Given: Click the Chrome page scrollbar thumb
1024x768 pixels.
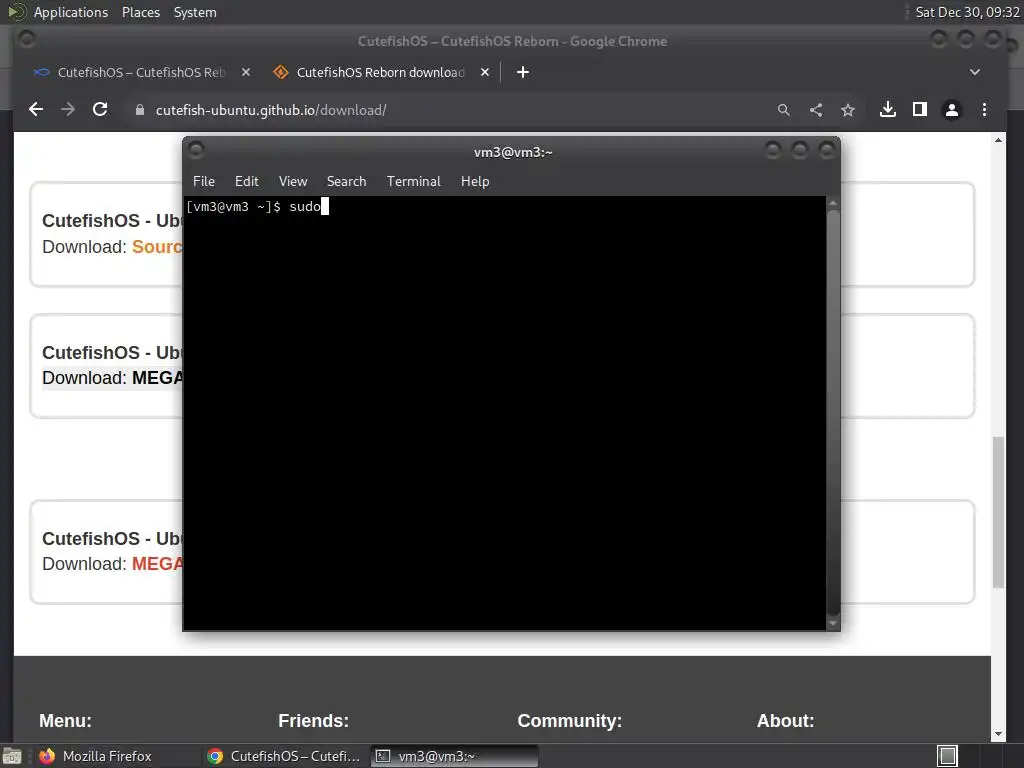Looking at the screenshot, I should [x=998, y=511].
